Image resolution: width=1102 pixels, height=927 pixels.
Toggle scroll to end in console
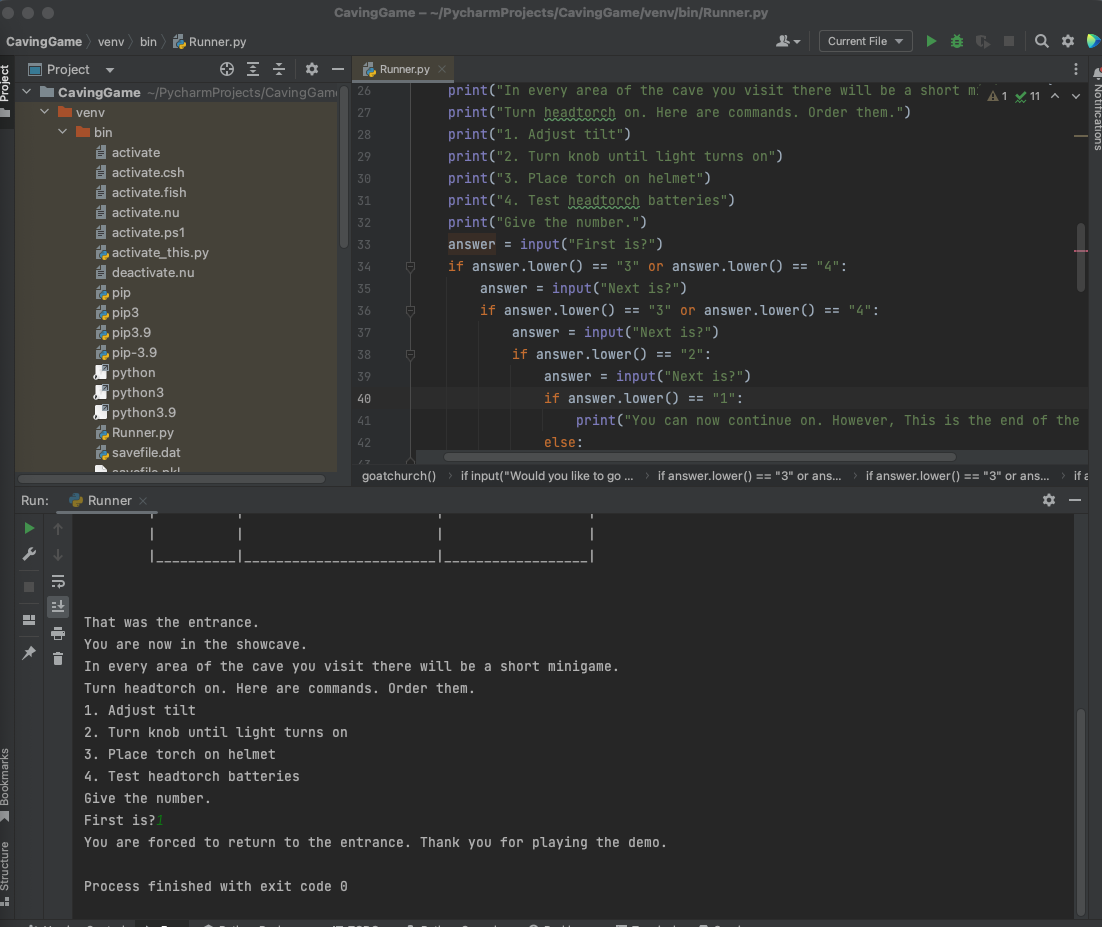pyautogui.click(x=58, y=606)
